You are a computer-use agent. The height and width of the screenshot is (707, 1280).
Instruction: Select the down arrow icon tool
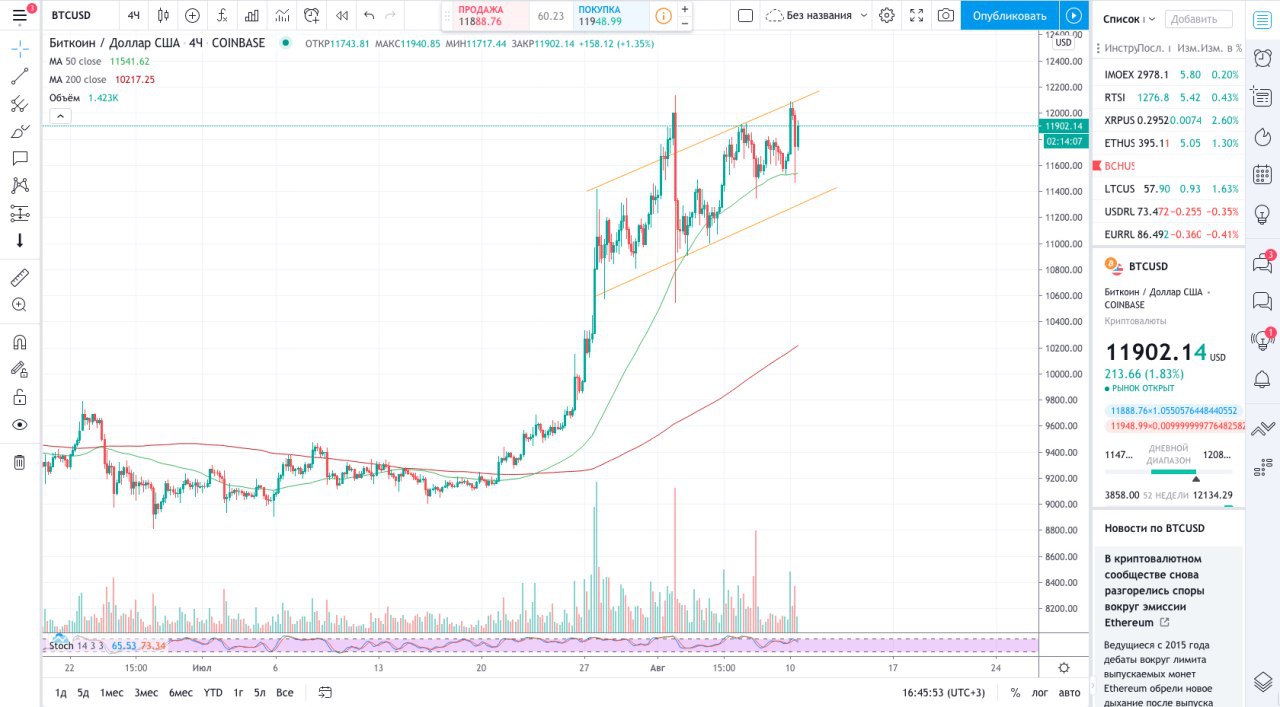(x=19, y=240)
